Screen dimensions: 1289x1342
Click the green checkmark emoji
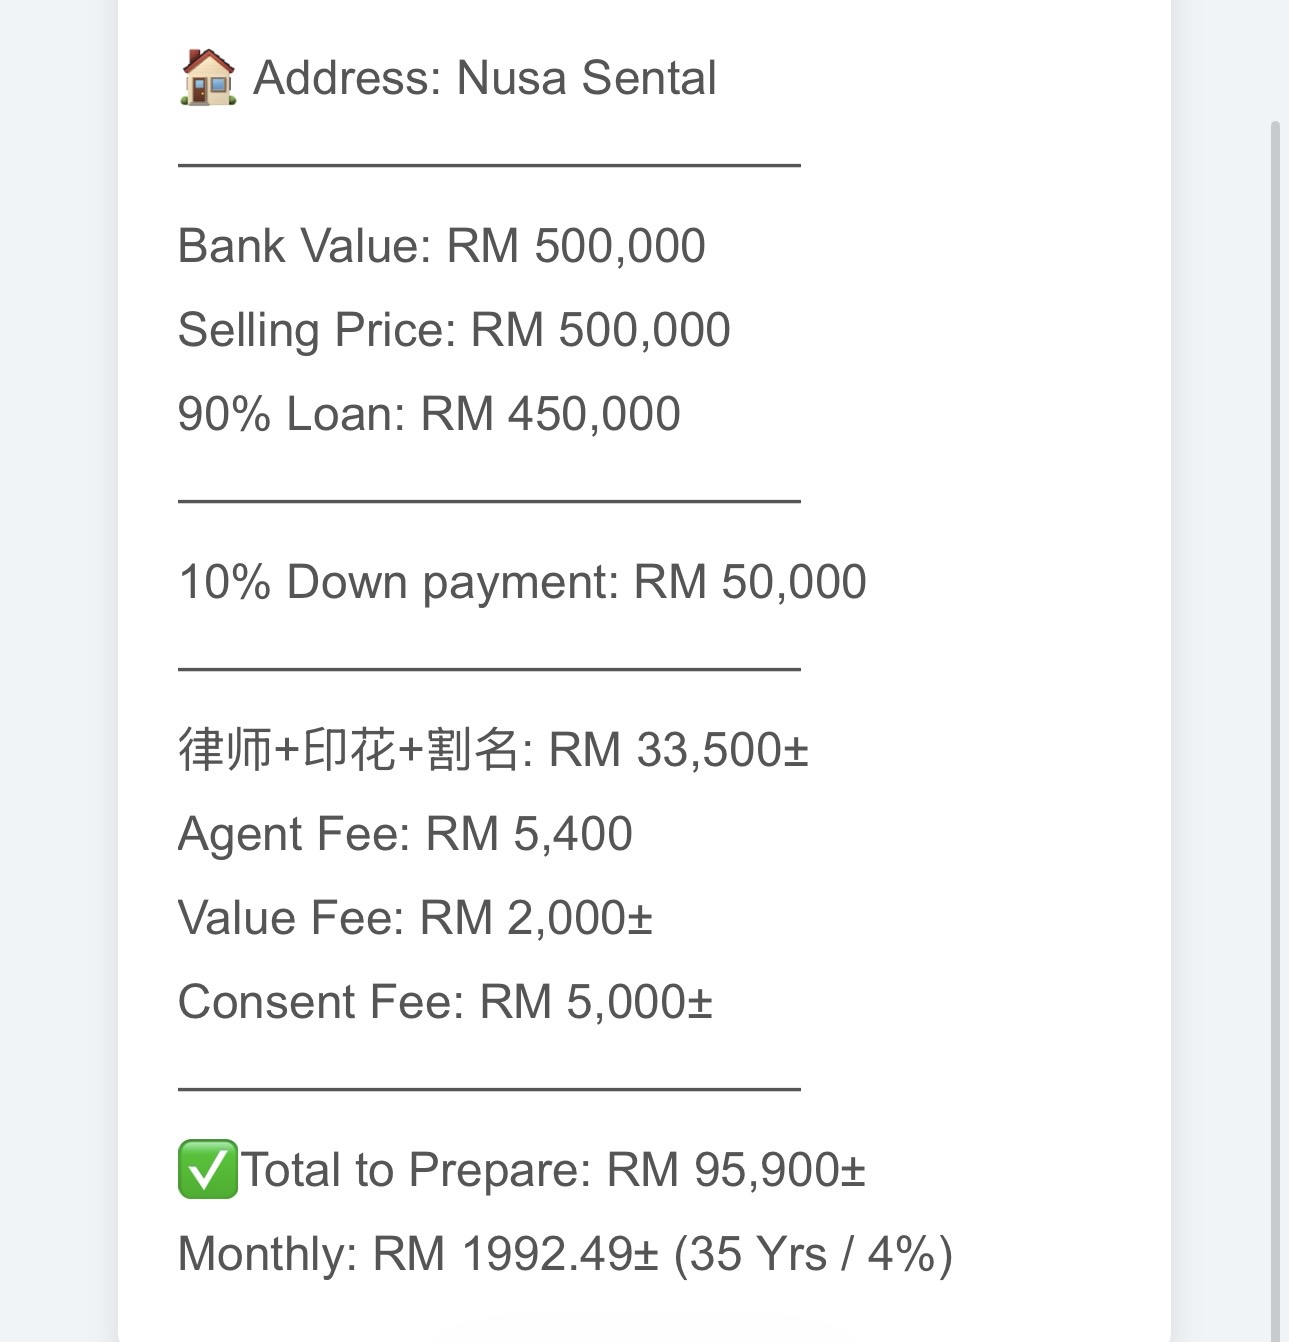tap(208, 1169)
